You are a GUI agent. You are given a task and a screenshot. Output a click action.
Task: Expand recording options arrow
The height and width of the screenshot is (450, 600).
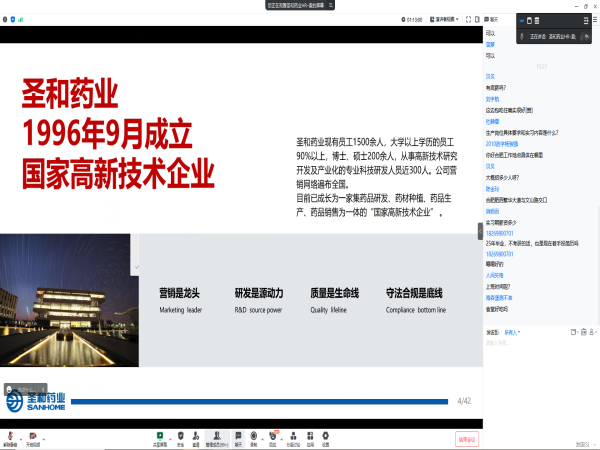pos(262,439)
